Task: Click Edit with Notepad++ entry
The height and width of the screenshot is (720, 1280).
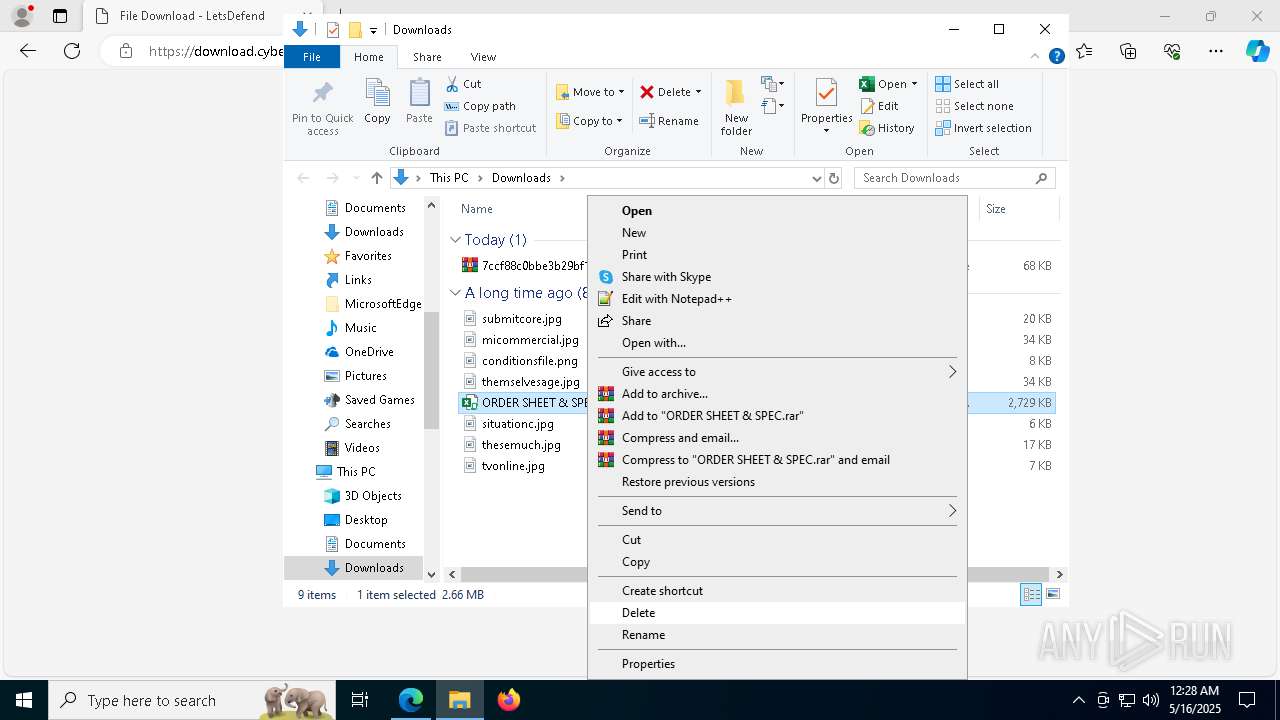Action: 776,299
